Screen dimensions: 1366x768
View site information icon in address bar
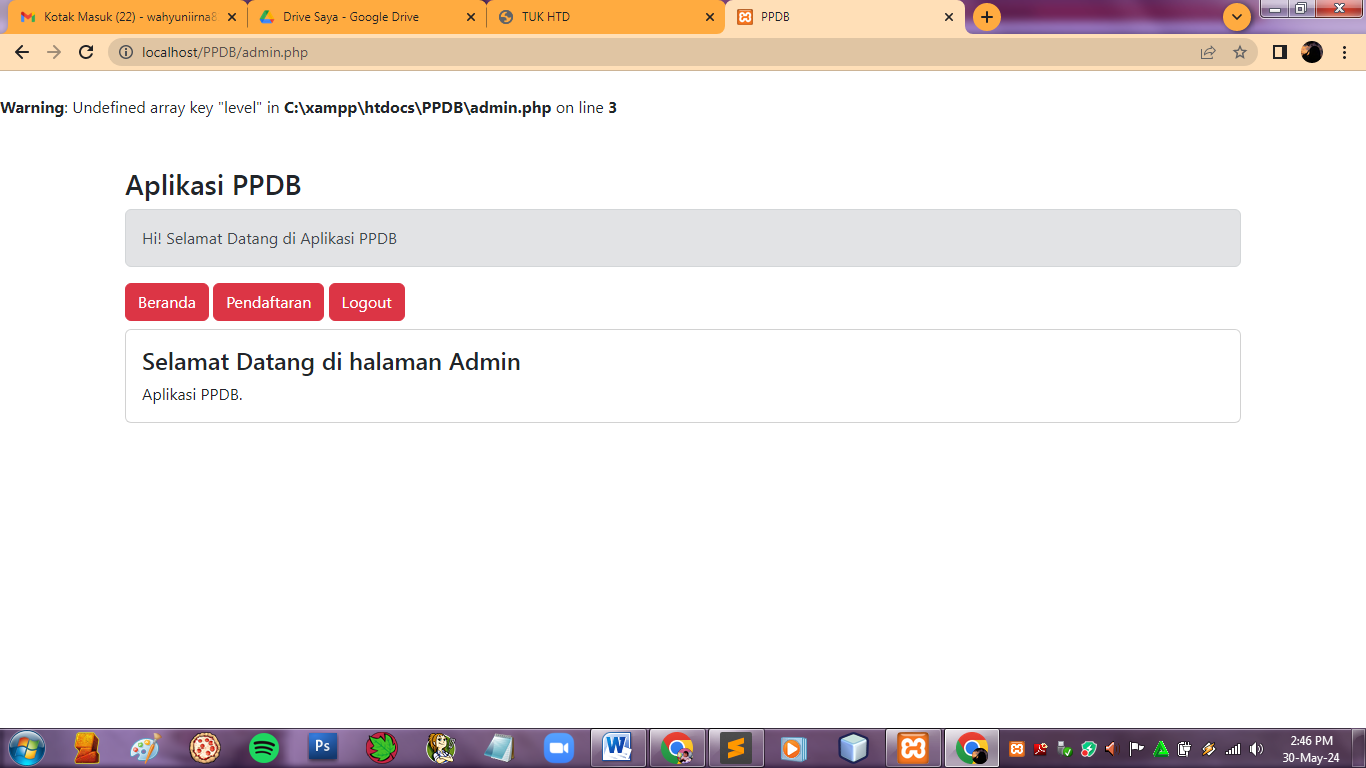pyautogui.click(x=125, y=52)
